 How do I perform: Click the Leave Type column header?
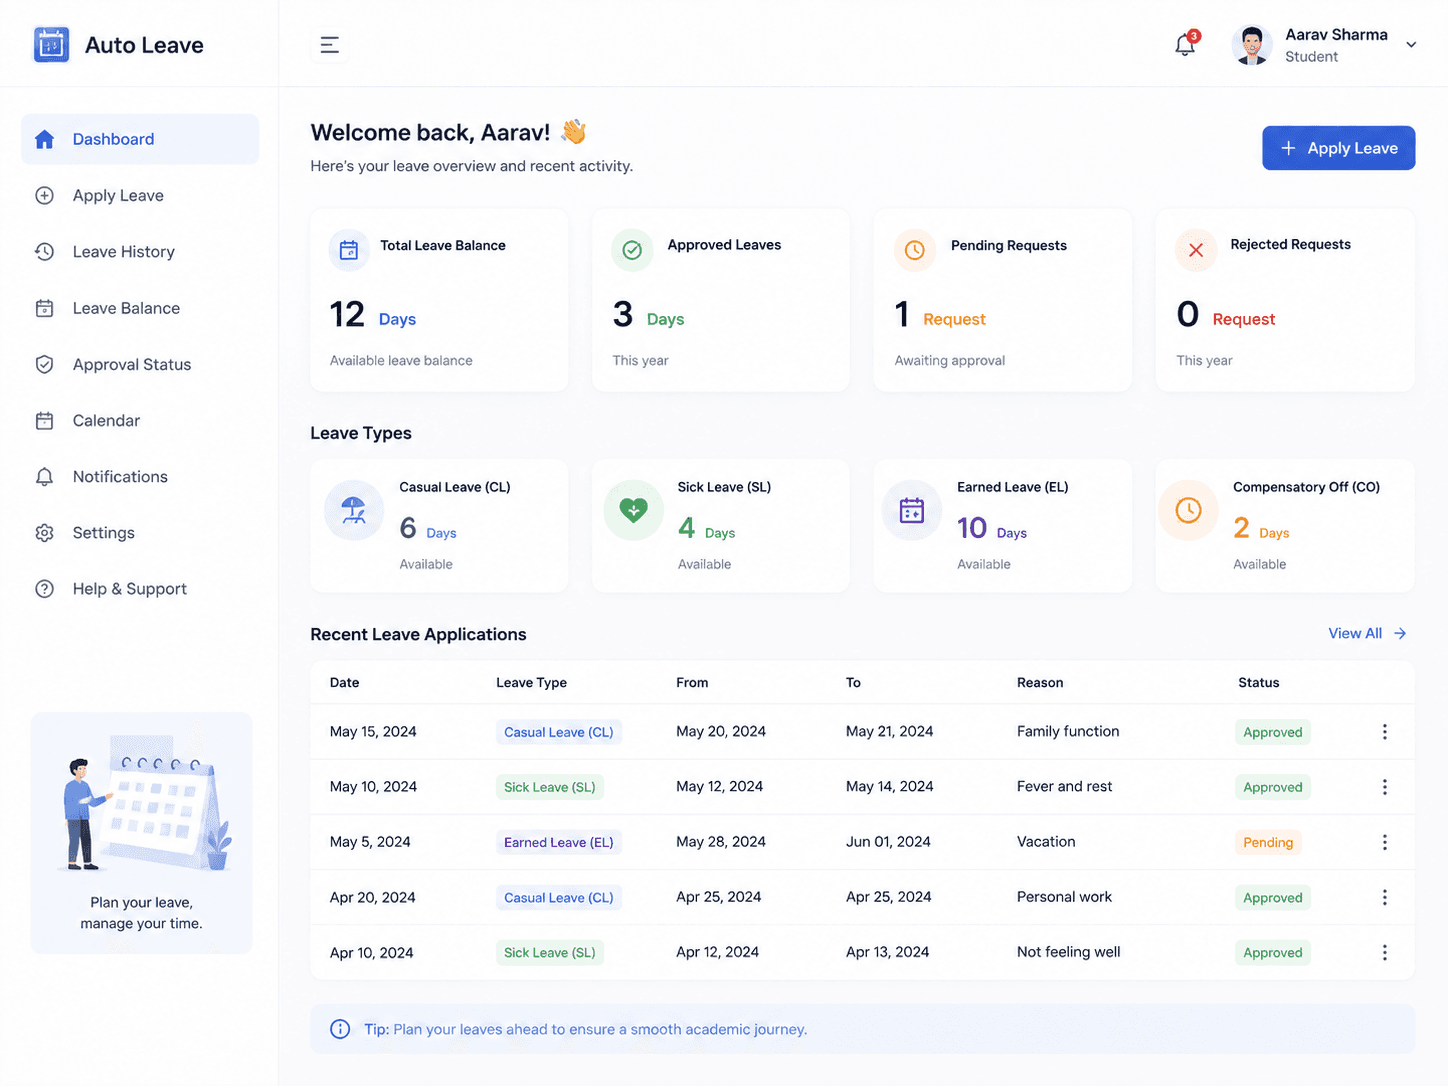[x=531, y=682]
